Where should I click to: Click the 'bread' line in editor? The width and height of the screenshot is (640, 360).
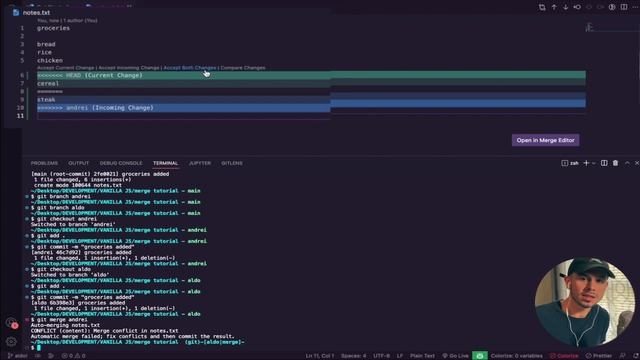(x=46, y=44)
